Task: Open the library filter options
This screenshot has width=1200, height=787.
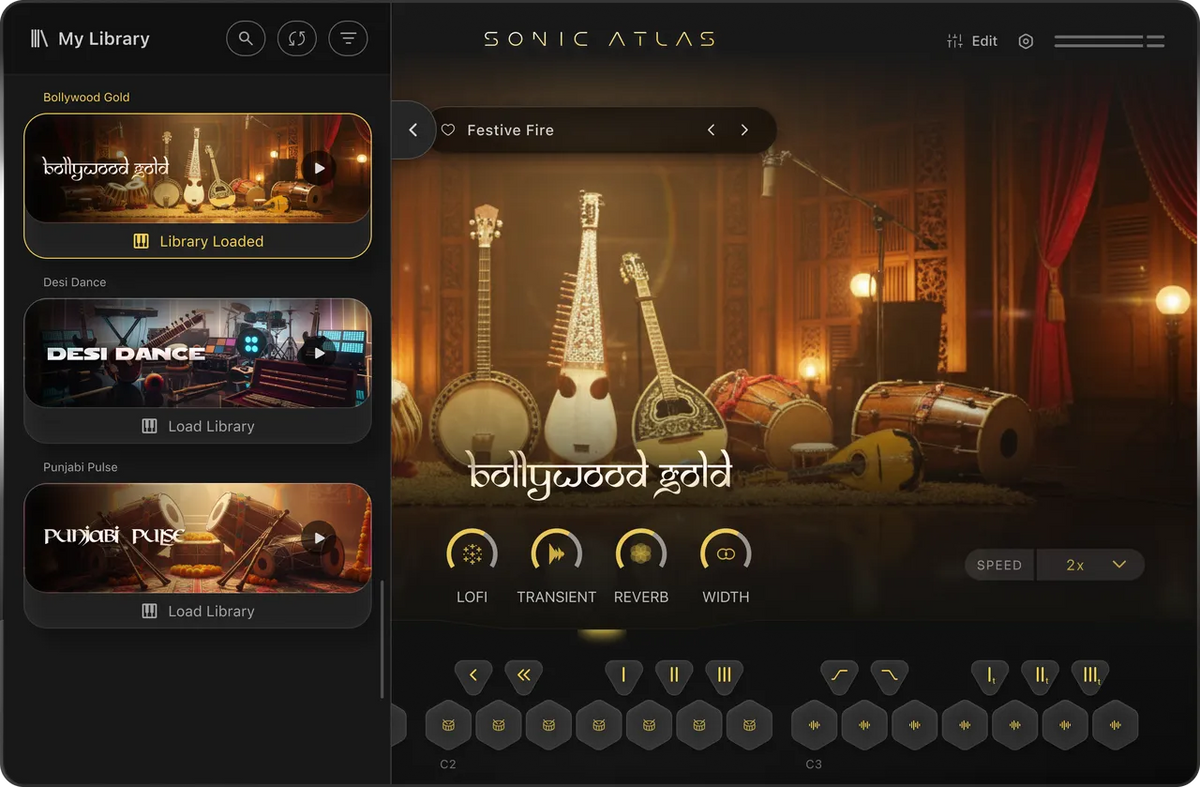Action: pos(347,38)
